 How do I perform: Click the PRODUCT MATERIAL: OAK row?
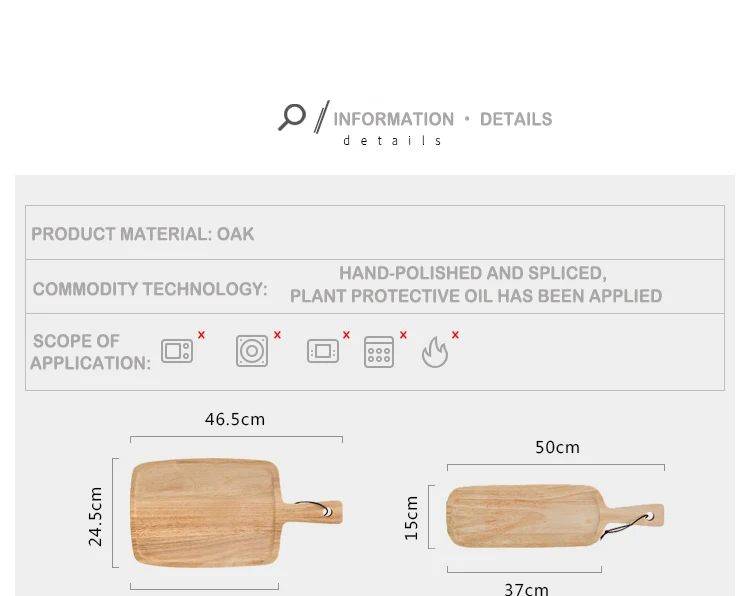375,233
